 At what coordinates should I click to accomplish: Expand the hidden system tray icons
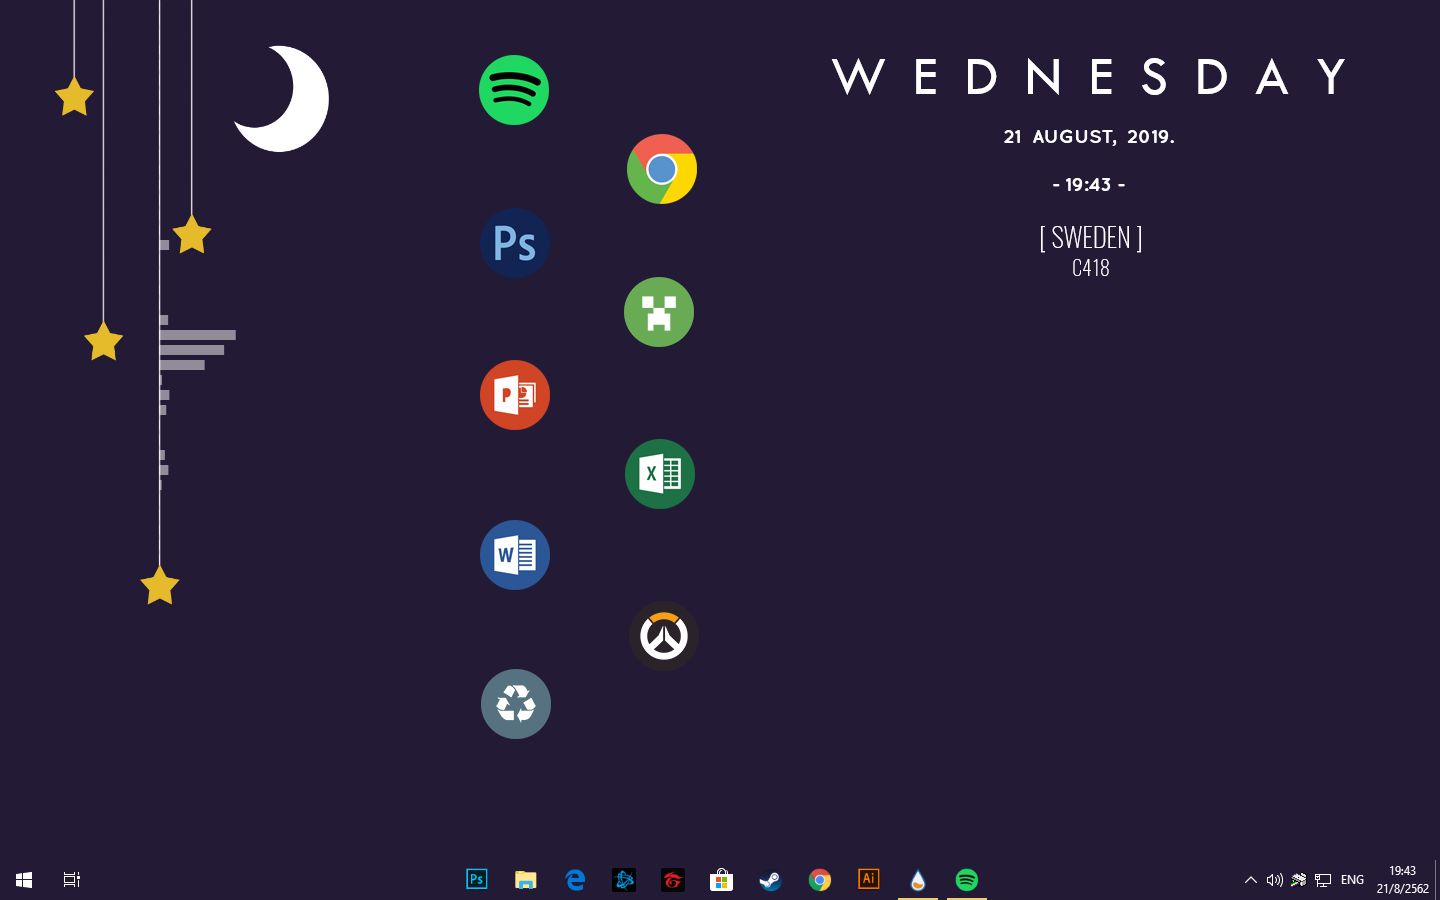(x=1250, y=880)
